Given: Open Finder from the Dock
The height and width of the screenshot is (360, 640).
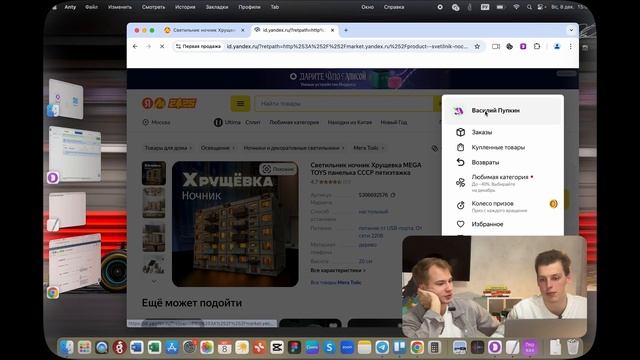Looking at the screenshot, I should tap(67, 347).
